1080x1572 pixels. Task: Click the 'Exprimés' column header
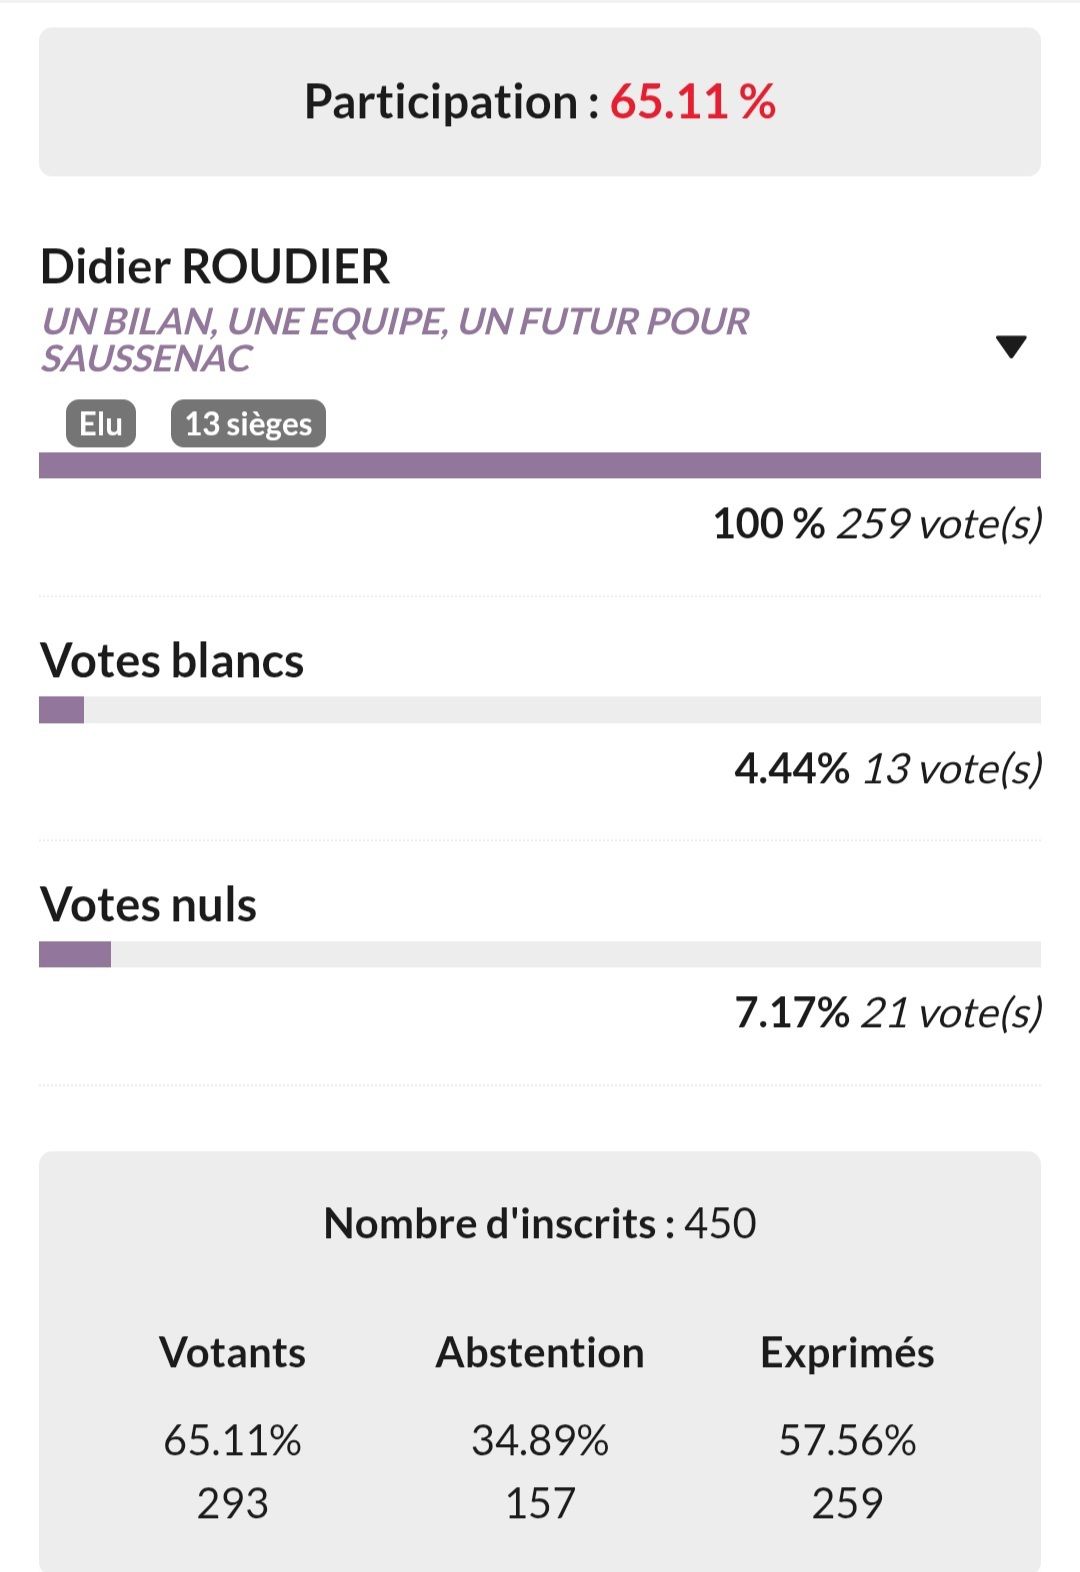[x=847, y=1353]
